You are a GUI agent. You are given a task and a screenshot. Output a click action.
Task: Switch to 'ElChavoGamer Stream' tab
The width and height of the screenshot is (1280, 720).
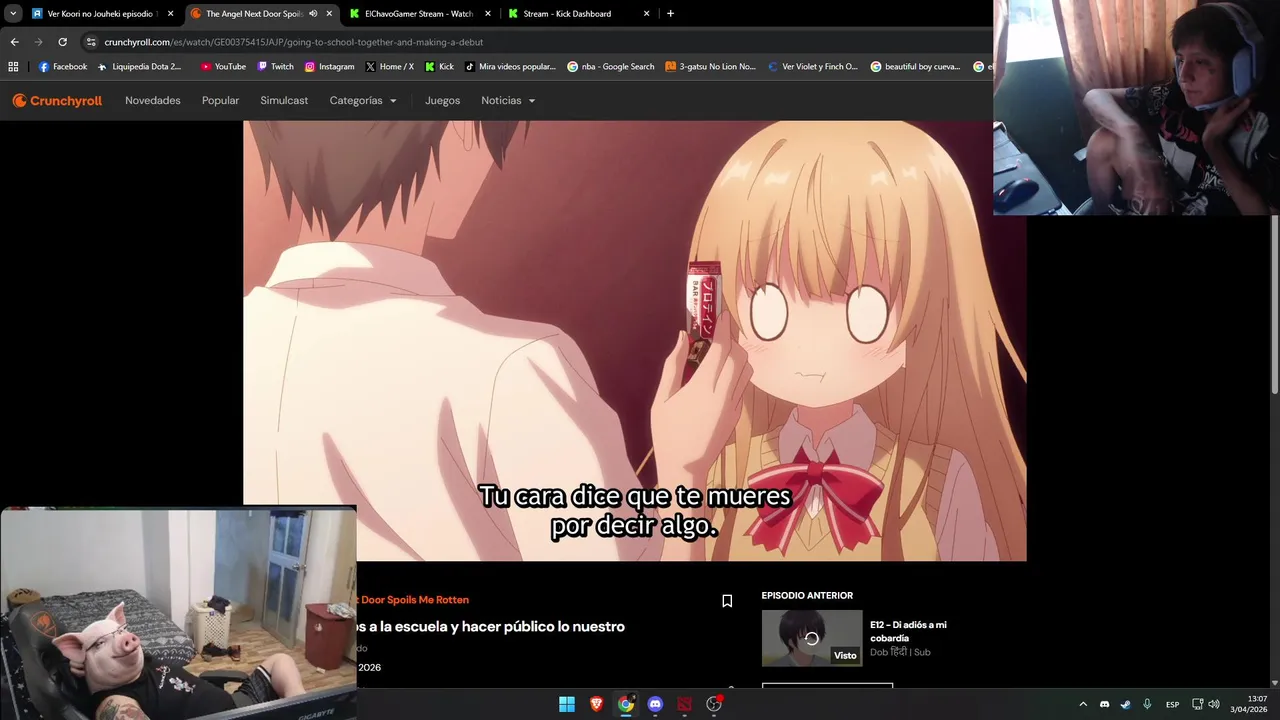(x=420, y=14)
